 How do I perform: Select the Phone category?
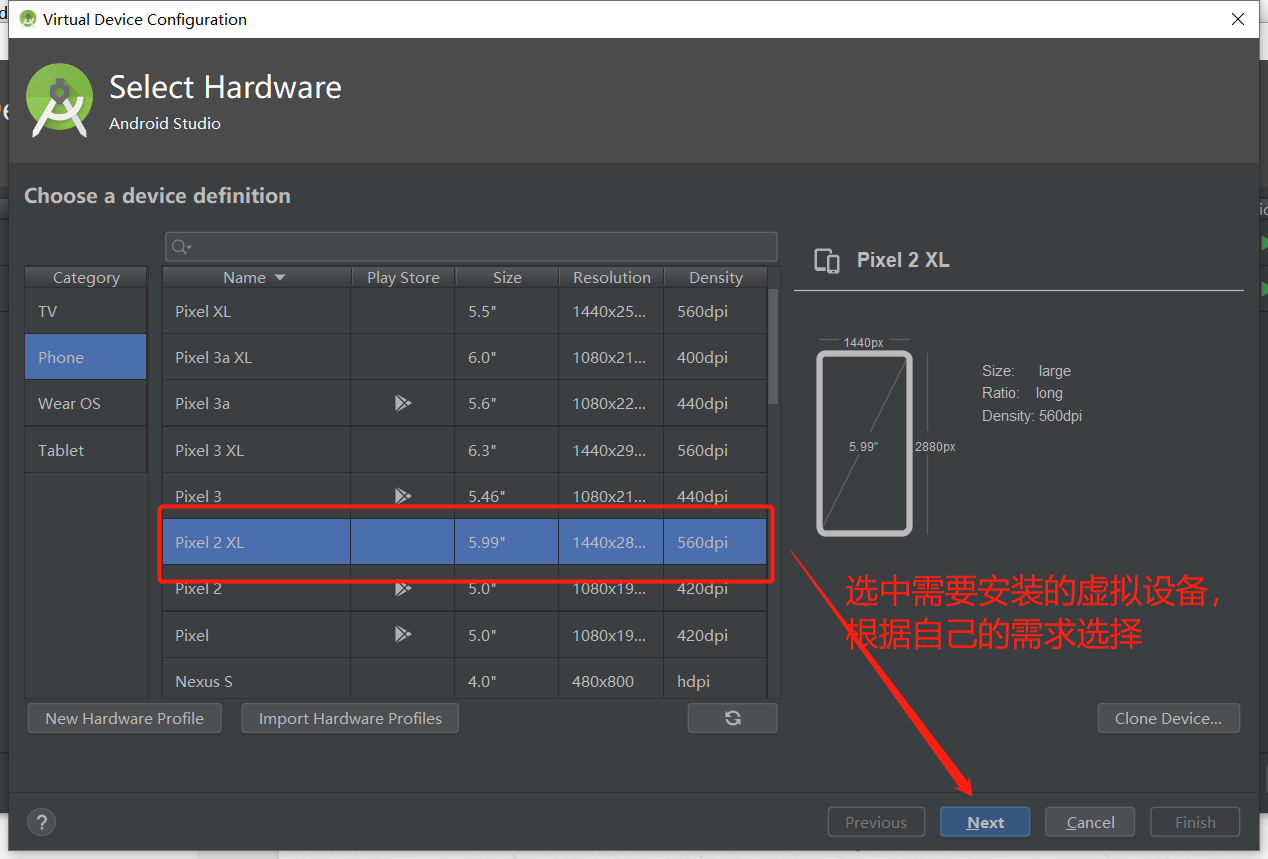(x=86, y=357)
